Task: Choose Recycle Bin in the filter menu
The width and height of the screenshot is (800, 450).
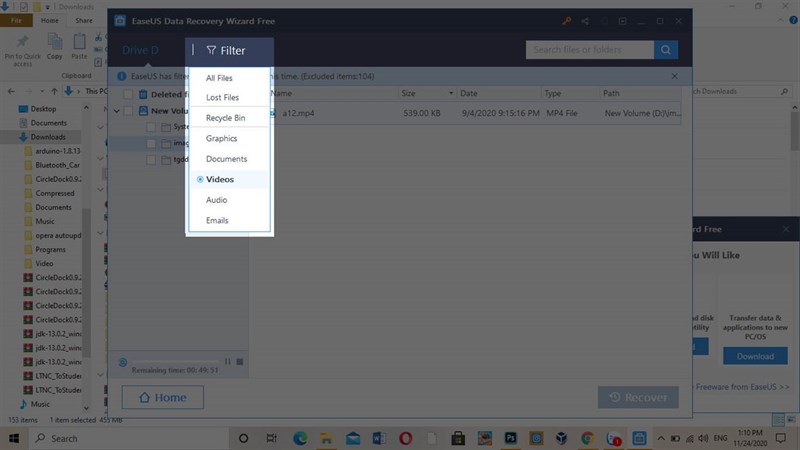Action: tap(226, 117)
